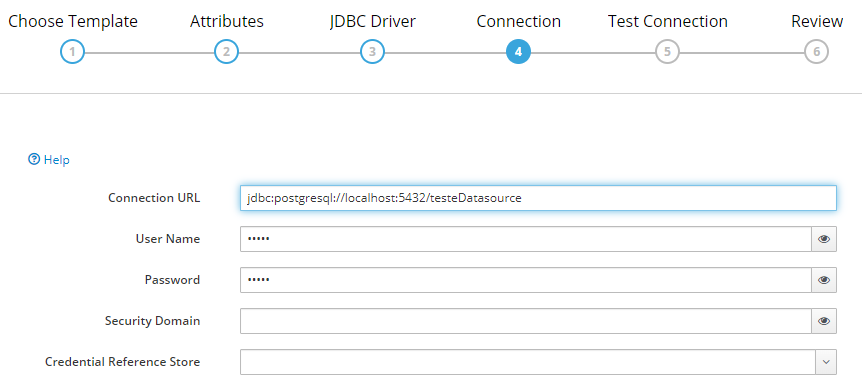Go to step 6 circle, Review
The height and width of the screenshot is (390, 862).
[x=816, y=52]
